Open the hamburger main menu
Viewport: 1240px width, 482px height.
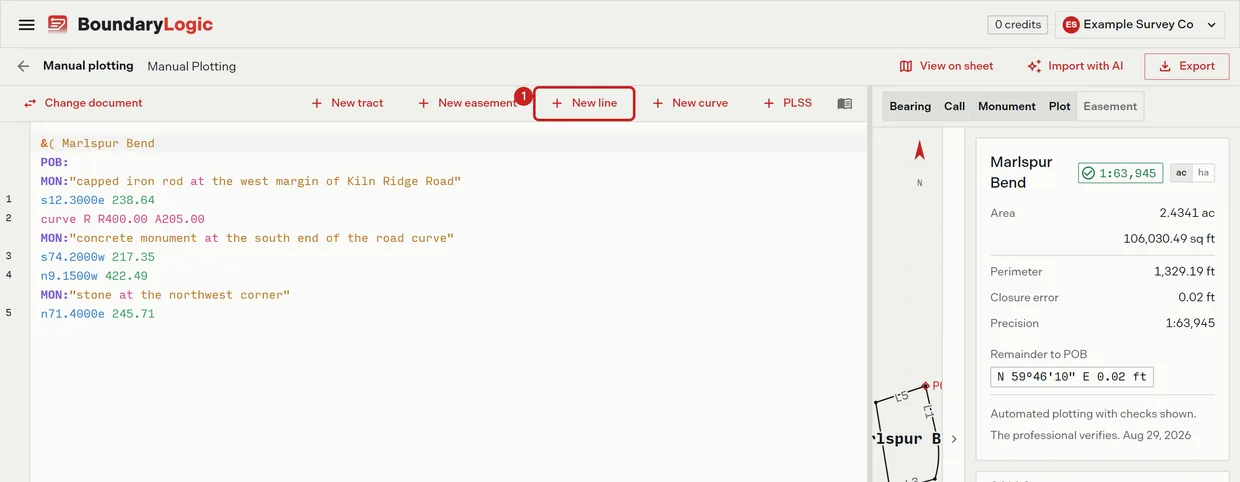(x=27, y=25)
